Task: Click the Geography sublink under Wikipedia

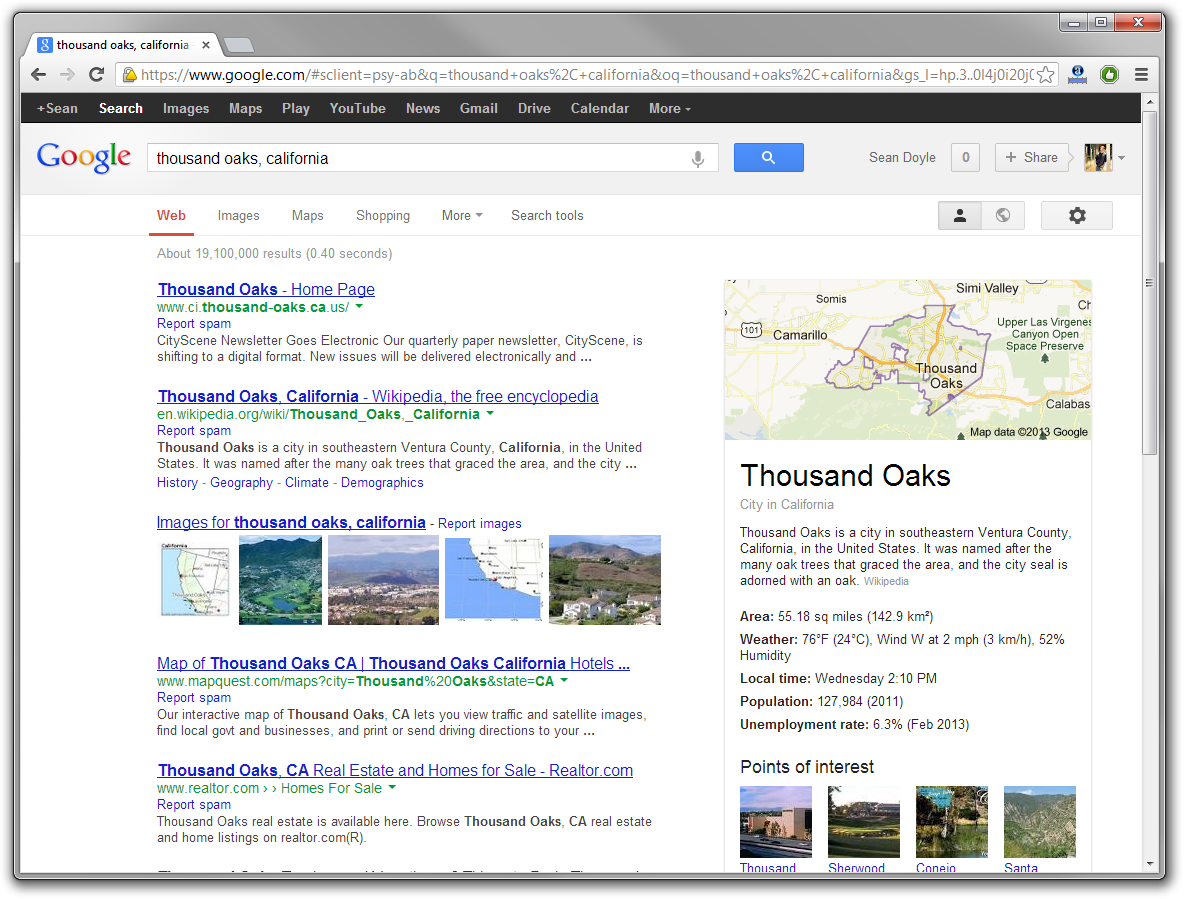Action: (242, 483)
